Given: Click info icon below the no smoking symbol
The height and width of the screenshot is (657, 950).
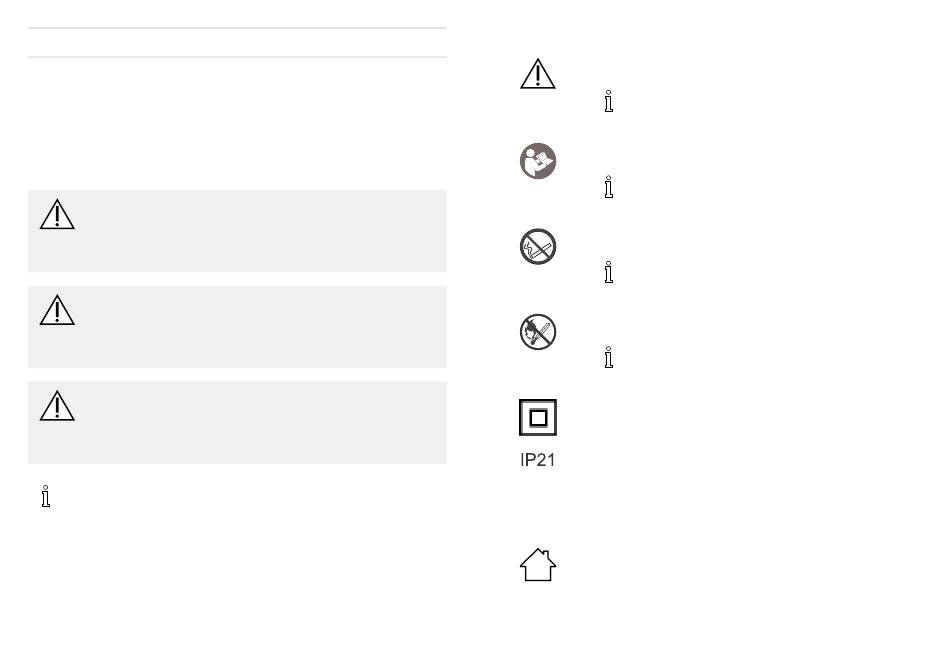Looking at the screenshot, I should [609, 272].
